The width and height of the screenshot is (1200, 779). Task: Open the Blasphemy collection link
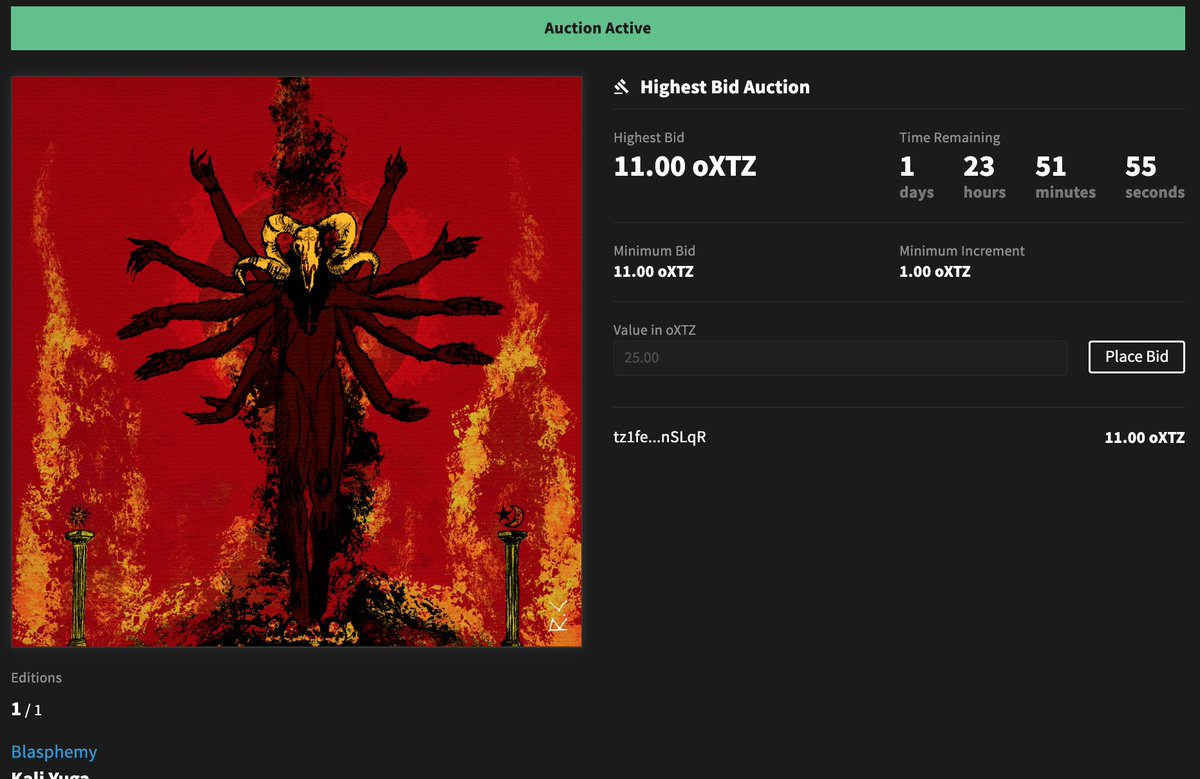tap(54, 751)
